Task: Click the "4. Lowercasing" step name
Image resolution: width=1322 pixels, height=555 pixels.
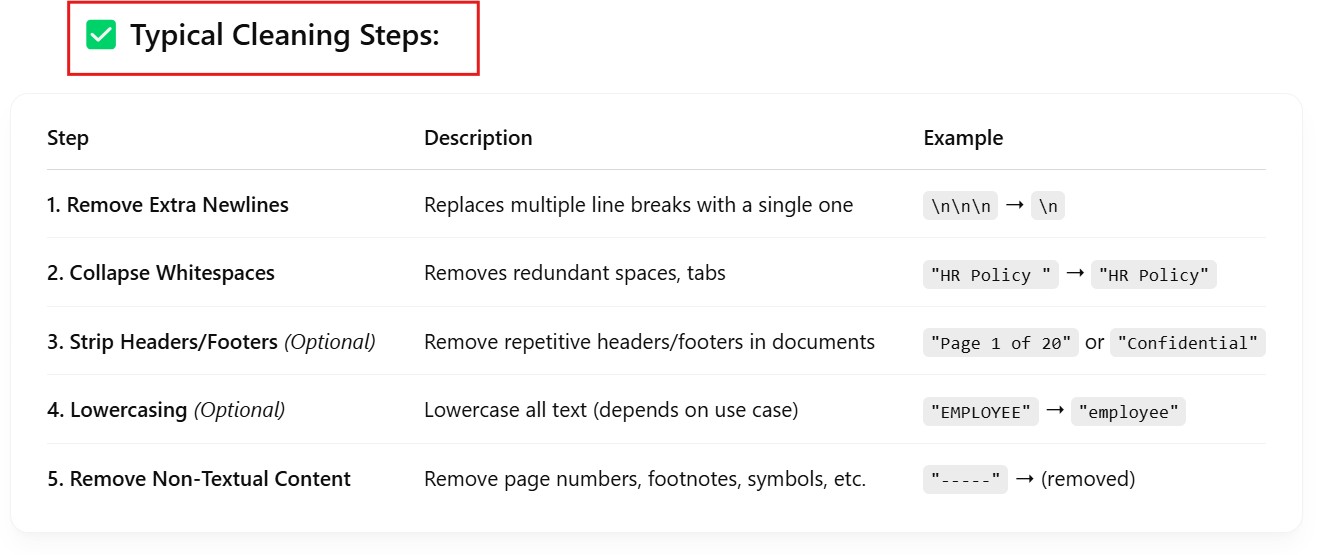Action: coord(117,410)
